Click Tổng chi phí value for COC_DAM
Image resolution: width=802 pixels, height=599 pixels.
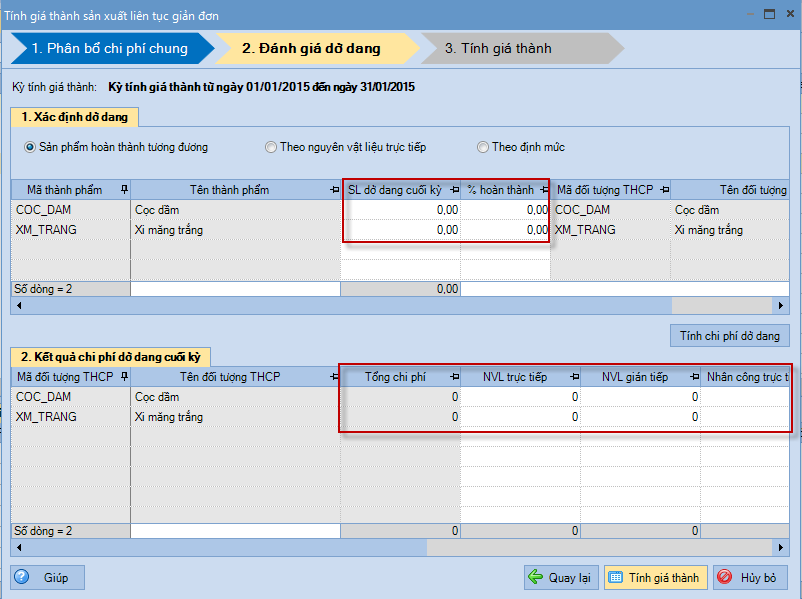[400, 397]
